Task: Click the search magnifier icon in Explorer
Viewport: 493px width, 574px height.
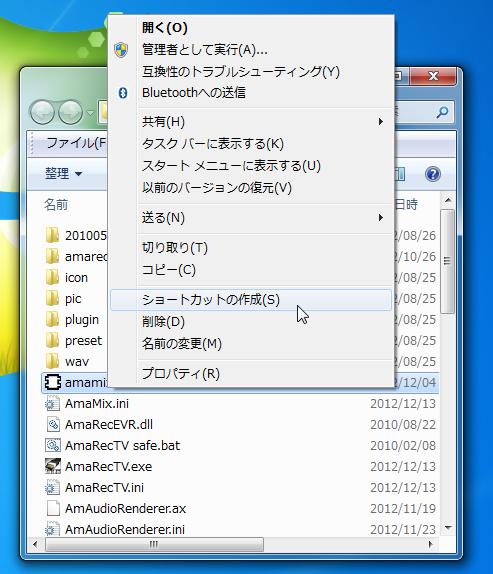Action: [442, 112]
